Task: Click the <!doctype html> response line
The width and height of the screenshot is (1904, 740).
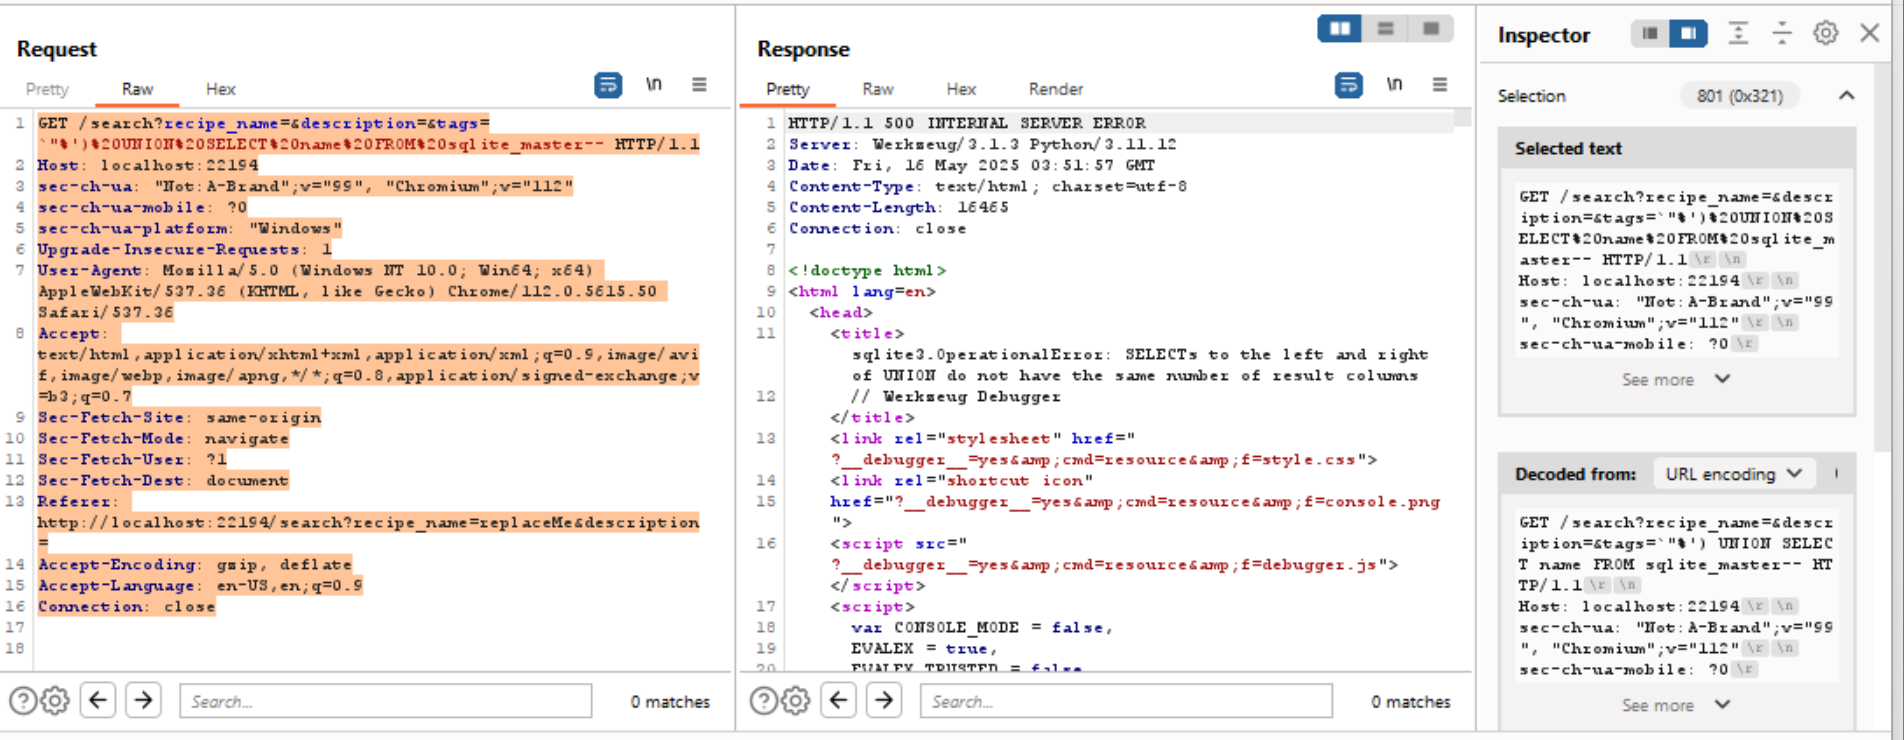Action: point(867,270)
